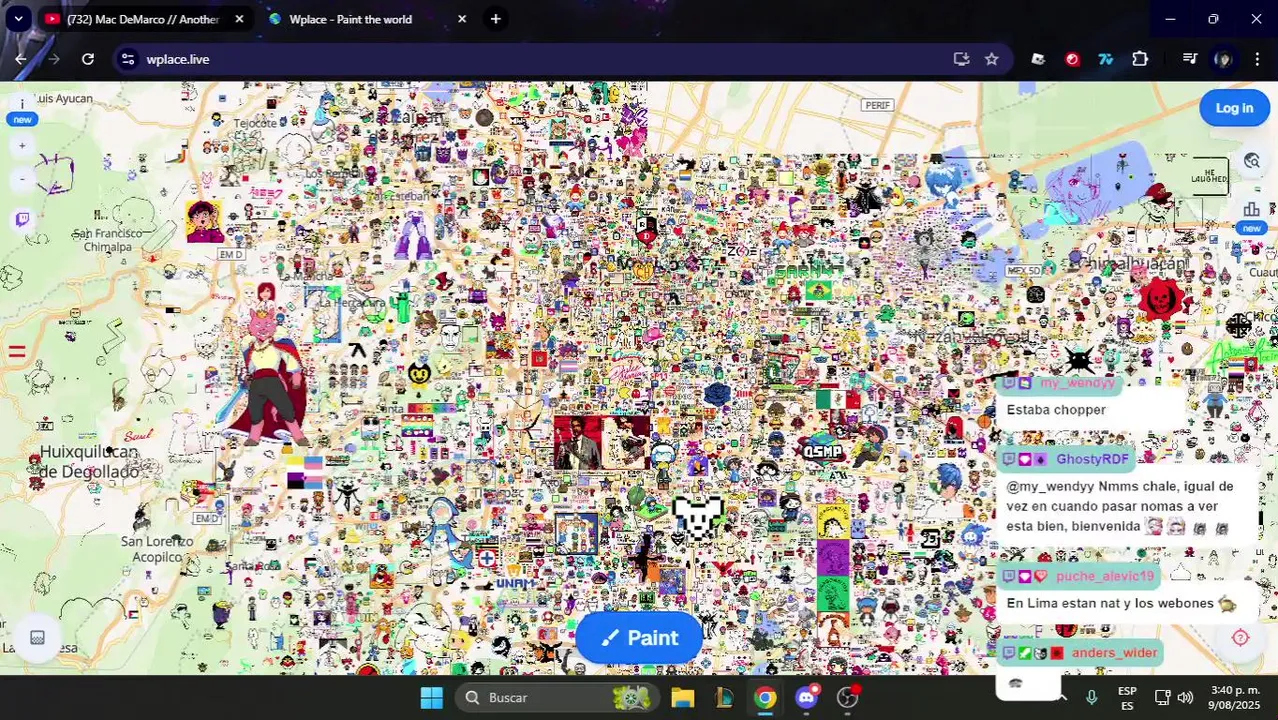1278x720 pixels.
Task: Open site information icon in address bar
Action: pos(128,59)
